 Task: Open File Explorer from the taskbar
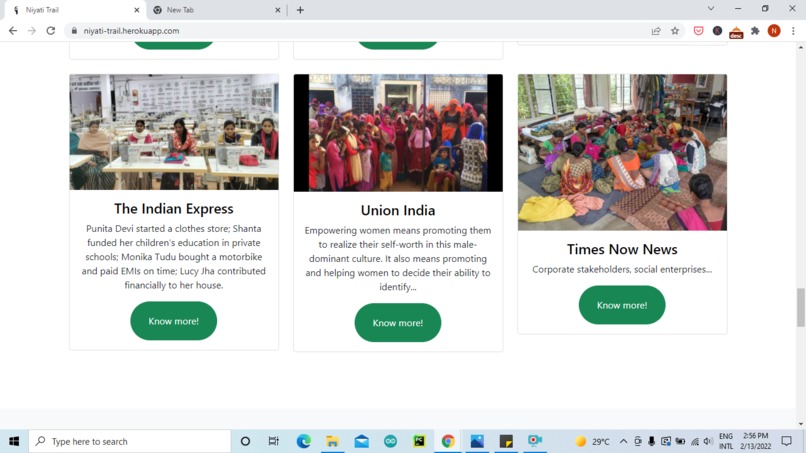tap(332, 441)
